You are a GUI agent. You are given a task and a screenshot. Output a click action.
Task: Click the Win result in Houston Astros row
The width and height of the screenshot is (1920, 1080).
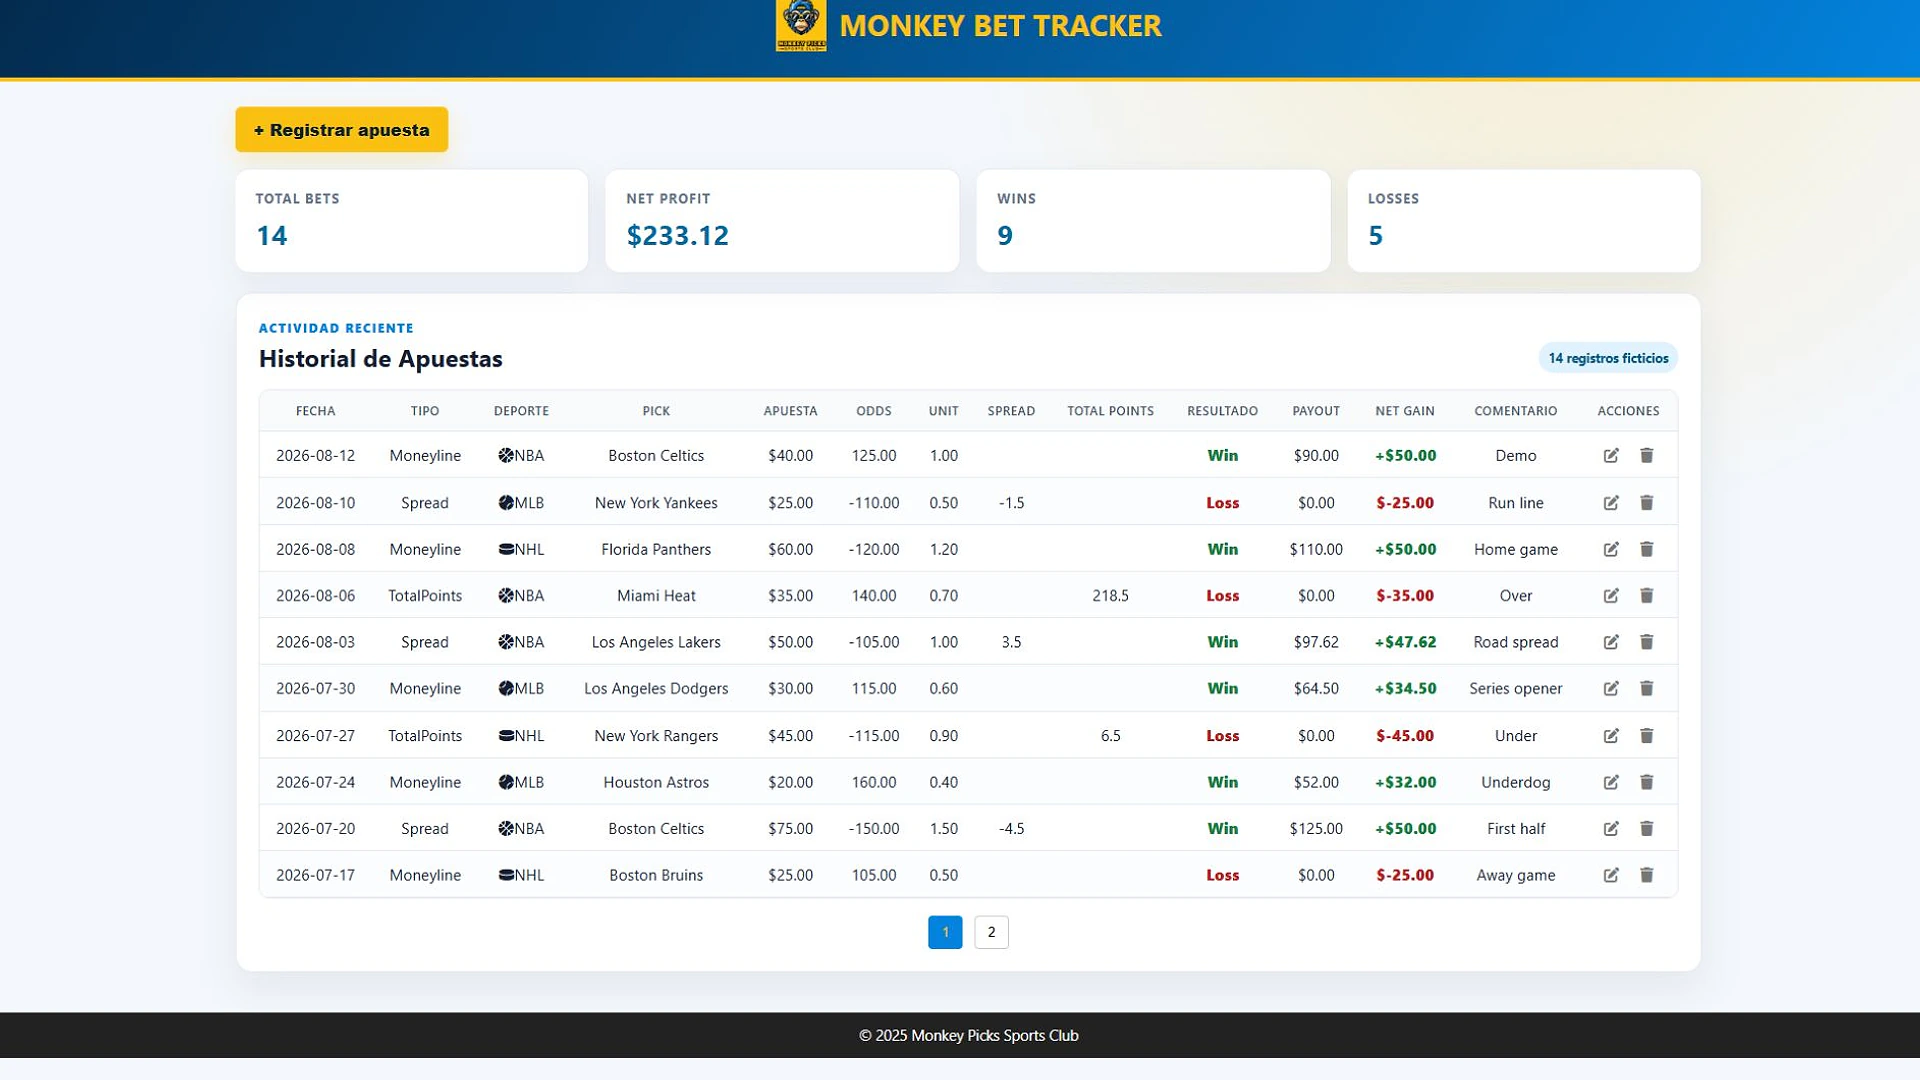pyautogui.click(x=1222, y=783)
